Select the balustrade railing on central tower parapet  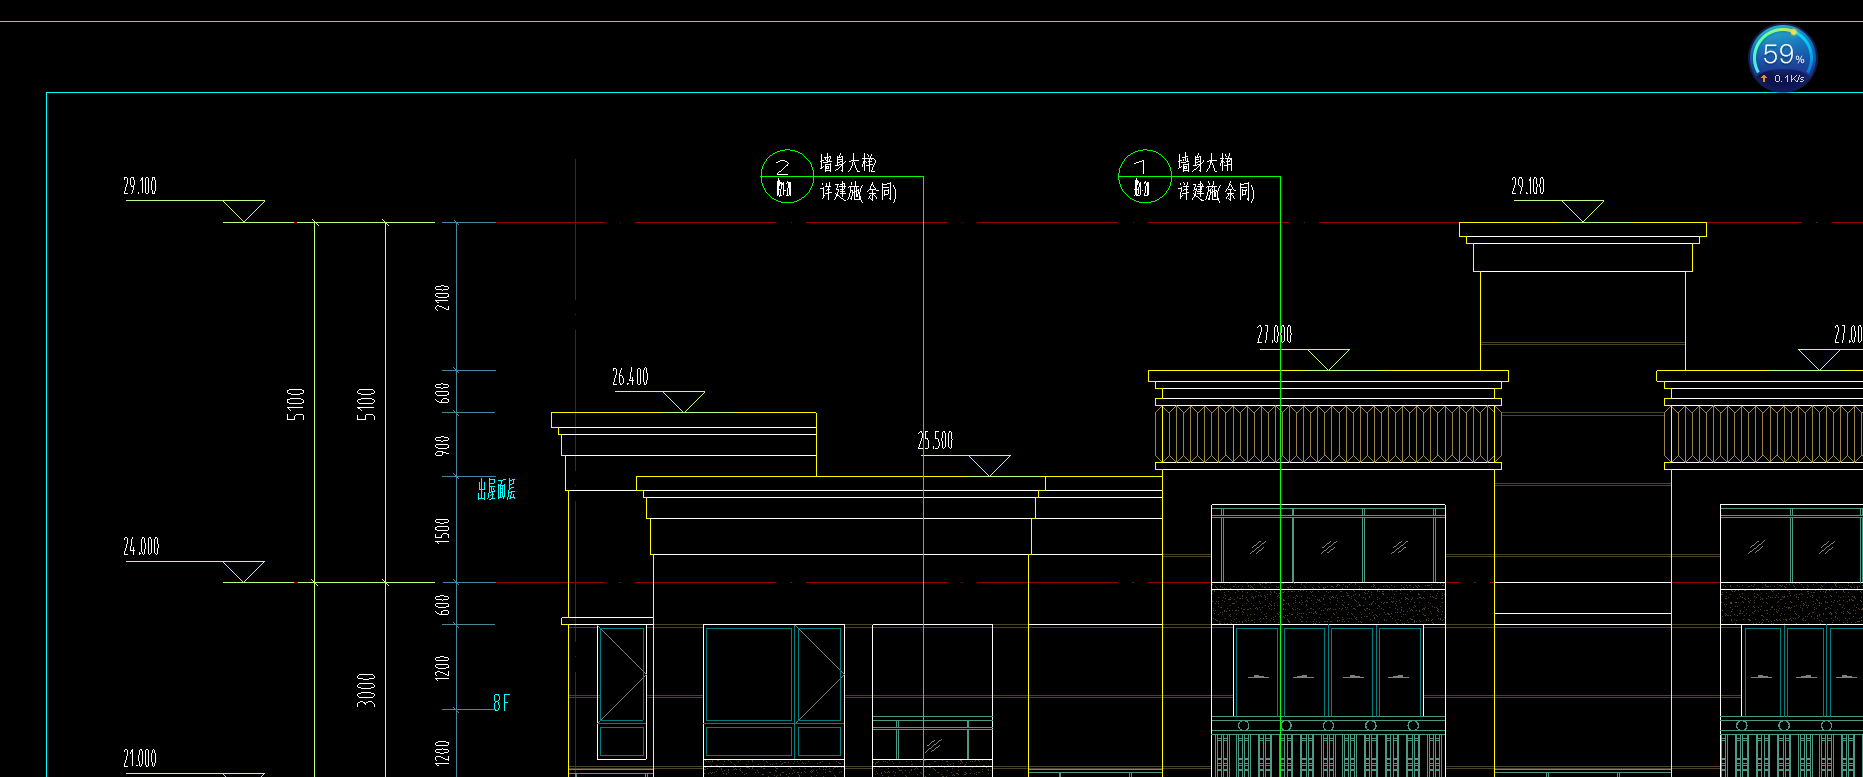coord(1328,434)
